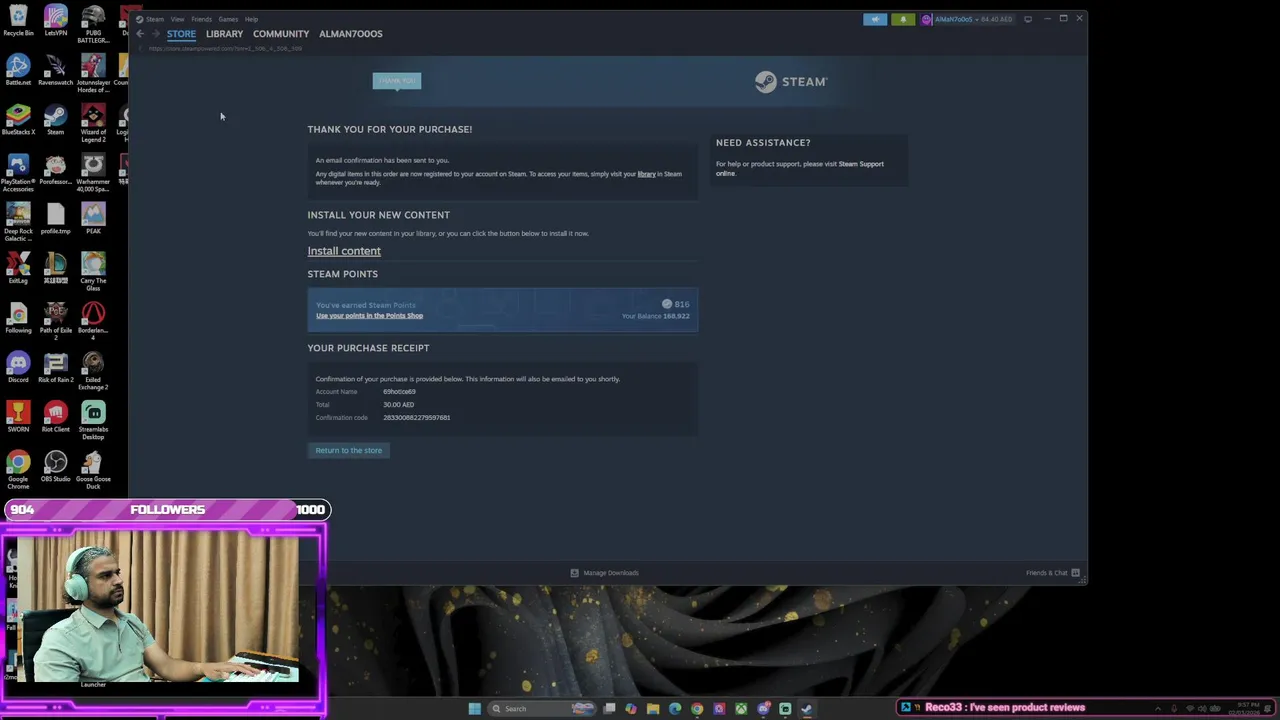The width and height of the screenshot is (1280, 720).
Task: Select the profile.tmp file on desktop
Action: (56, 219)
